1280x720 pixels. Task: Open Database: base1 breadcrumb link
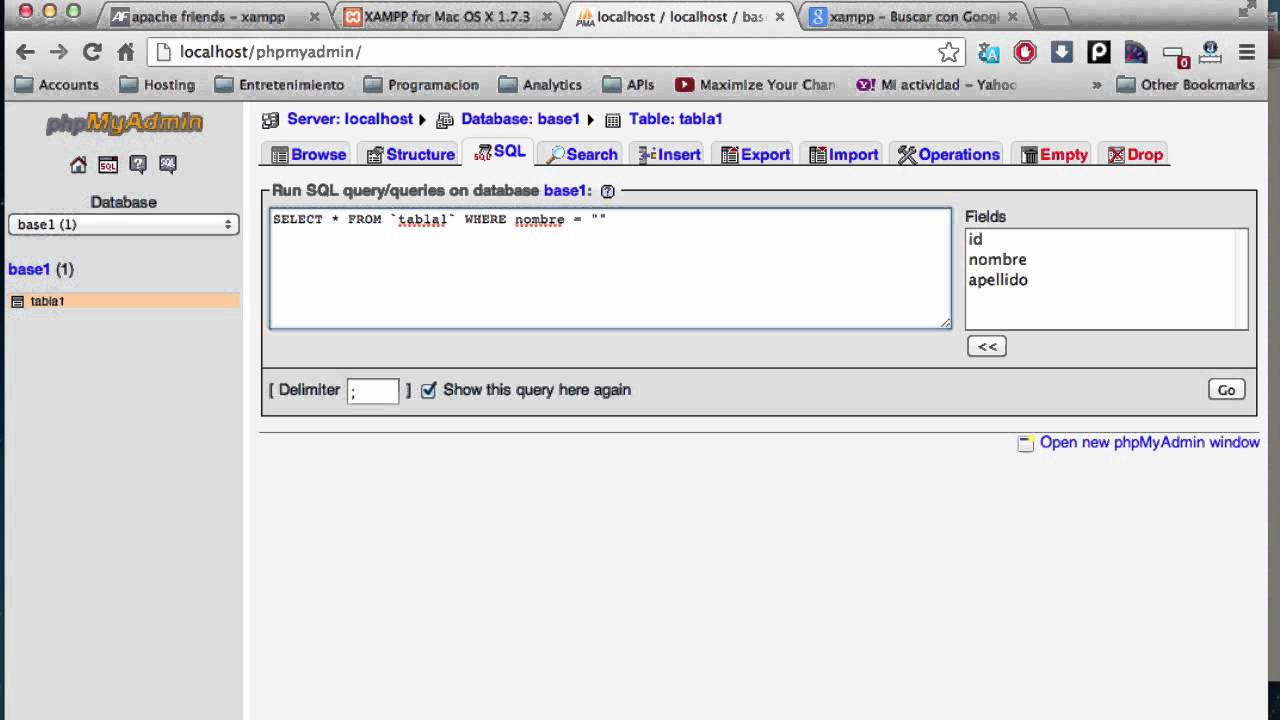click(x=520, y=119)
